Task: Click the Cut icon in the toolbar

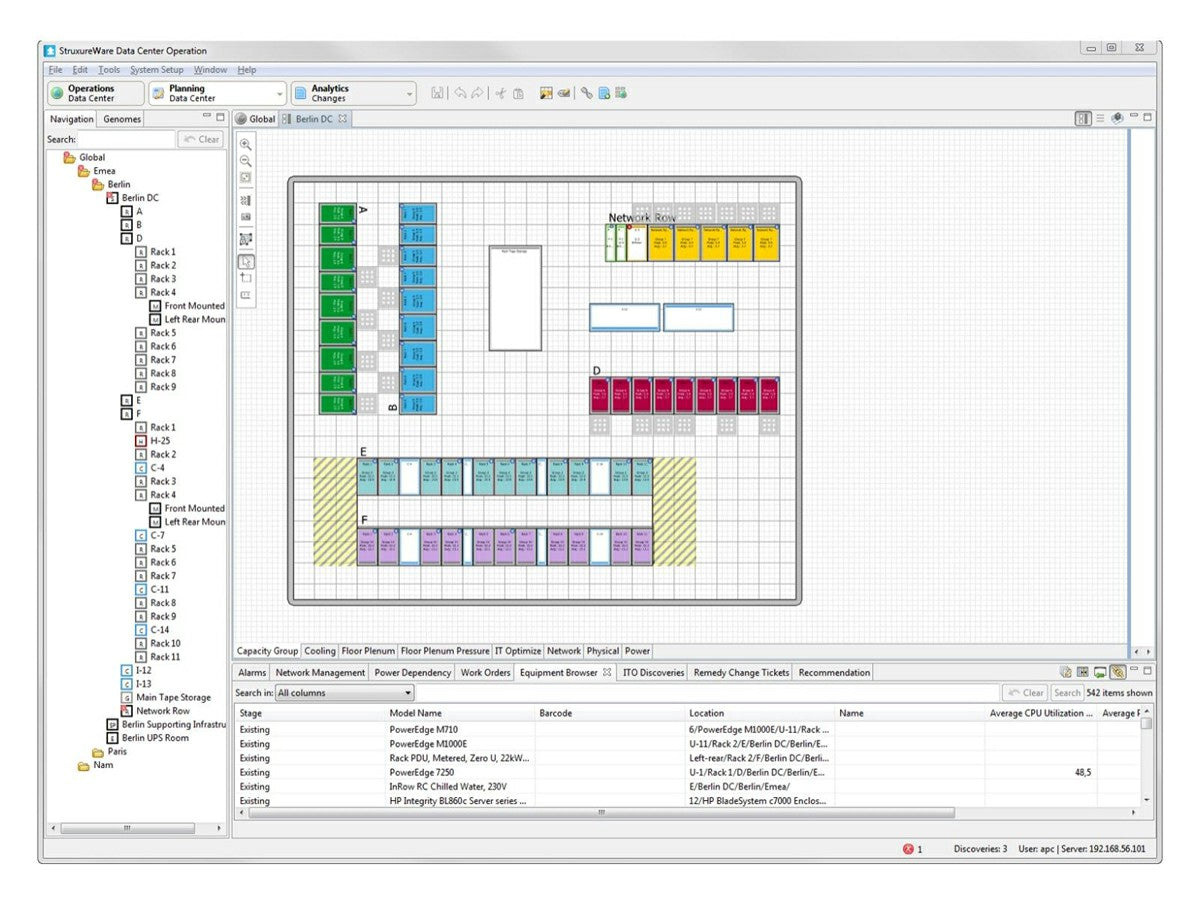Action: [x=500, y=93]
